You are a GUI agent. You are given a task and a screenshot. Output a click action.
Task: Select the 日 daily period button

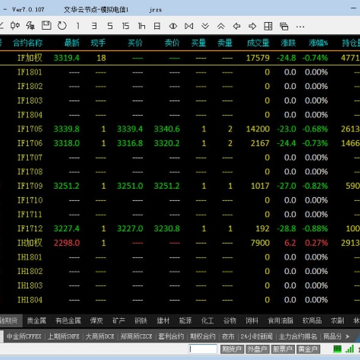(157, 26)
